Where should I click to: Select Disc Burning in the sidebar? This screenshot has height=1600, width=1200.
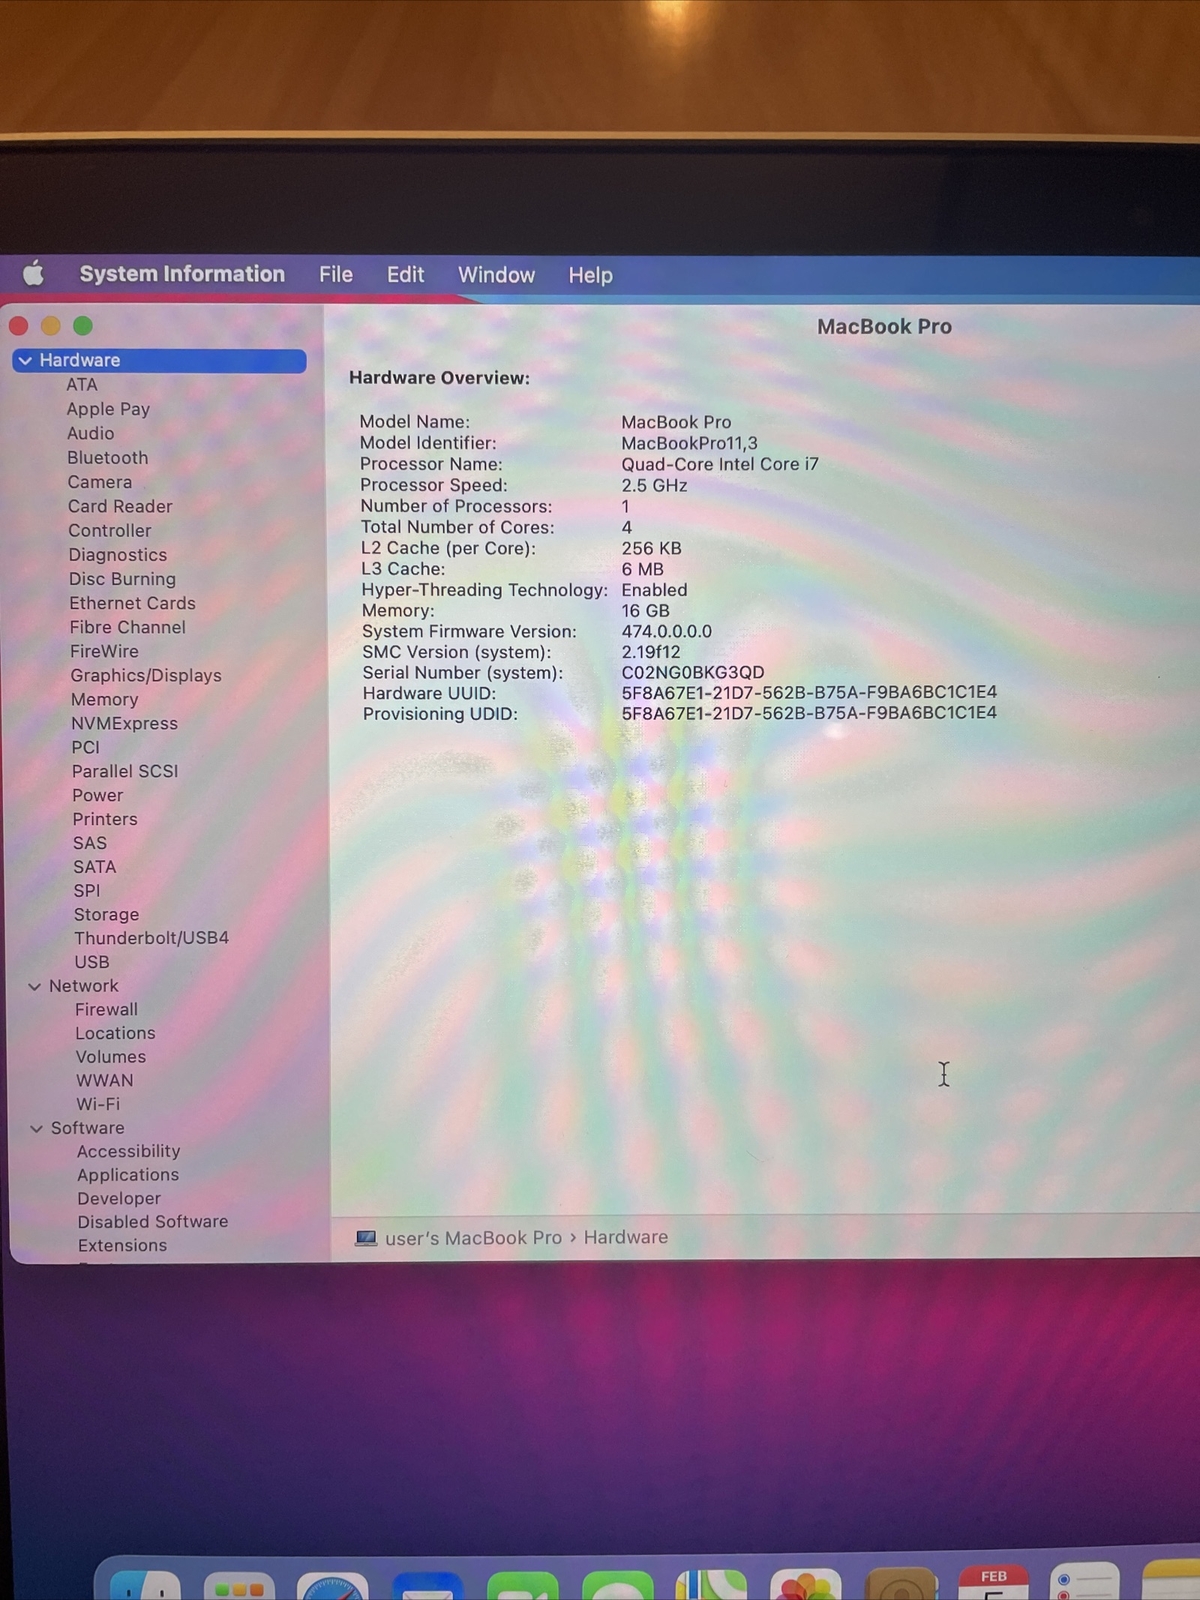click(x=122, y=579)
